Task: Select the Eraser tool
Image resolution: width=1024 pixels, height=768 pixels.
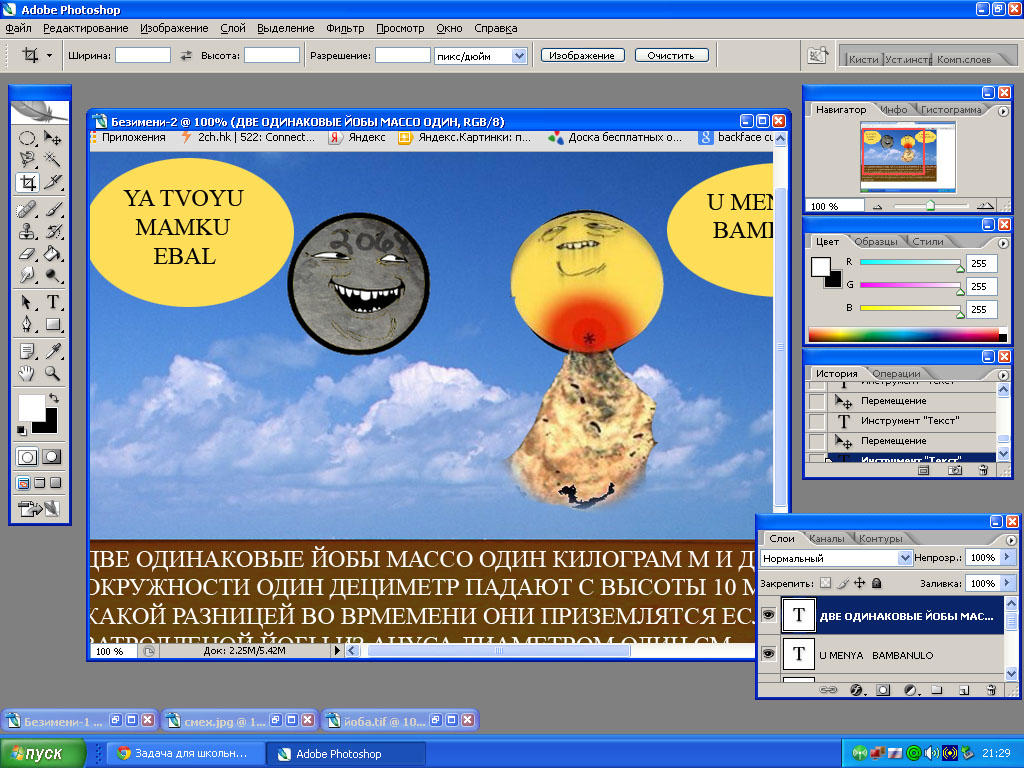Action: [27, 253]
